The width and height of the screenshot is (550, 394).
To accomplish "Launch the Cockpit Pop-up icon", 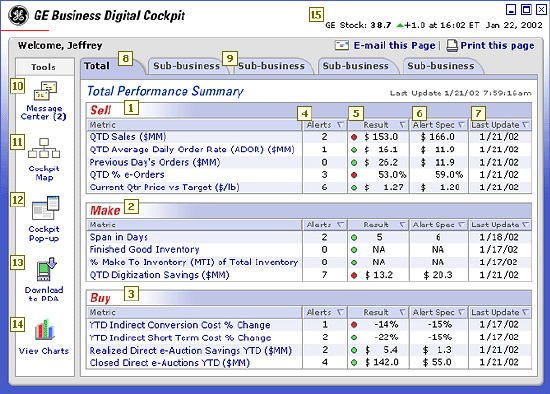I will click(x=46, y=208).
